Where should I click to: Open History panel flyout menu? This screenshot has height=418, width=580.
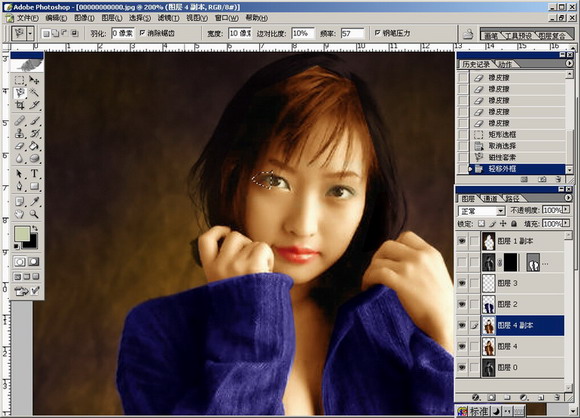(x=569, y=64)
